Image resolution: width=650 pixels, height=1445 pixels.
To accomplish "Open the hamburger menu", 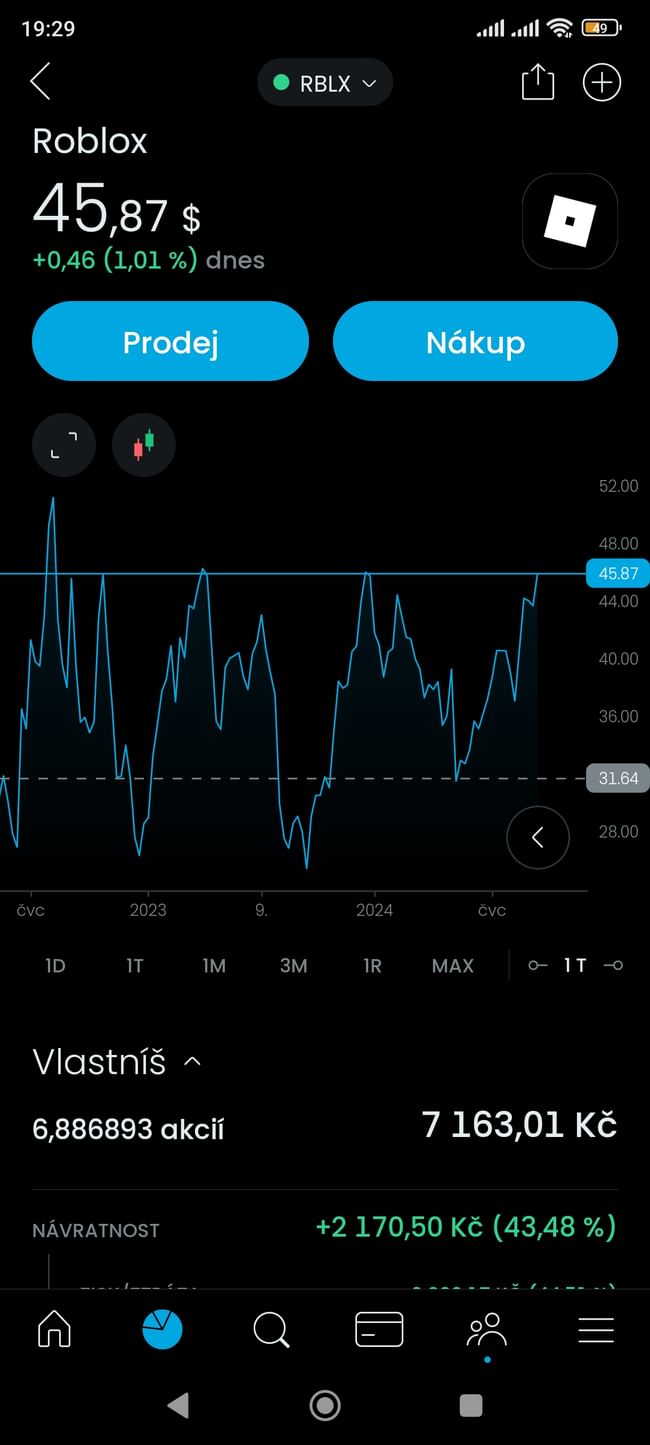I will (596, 1329).
